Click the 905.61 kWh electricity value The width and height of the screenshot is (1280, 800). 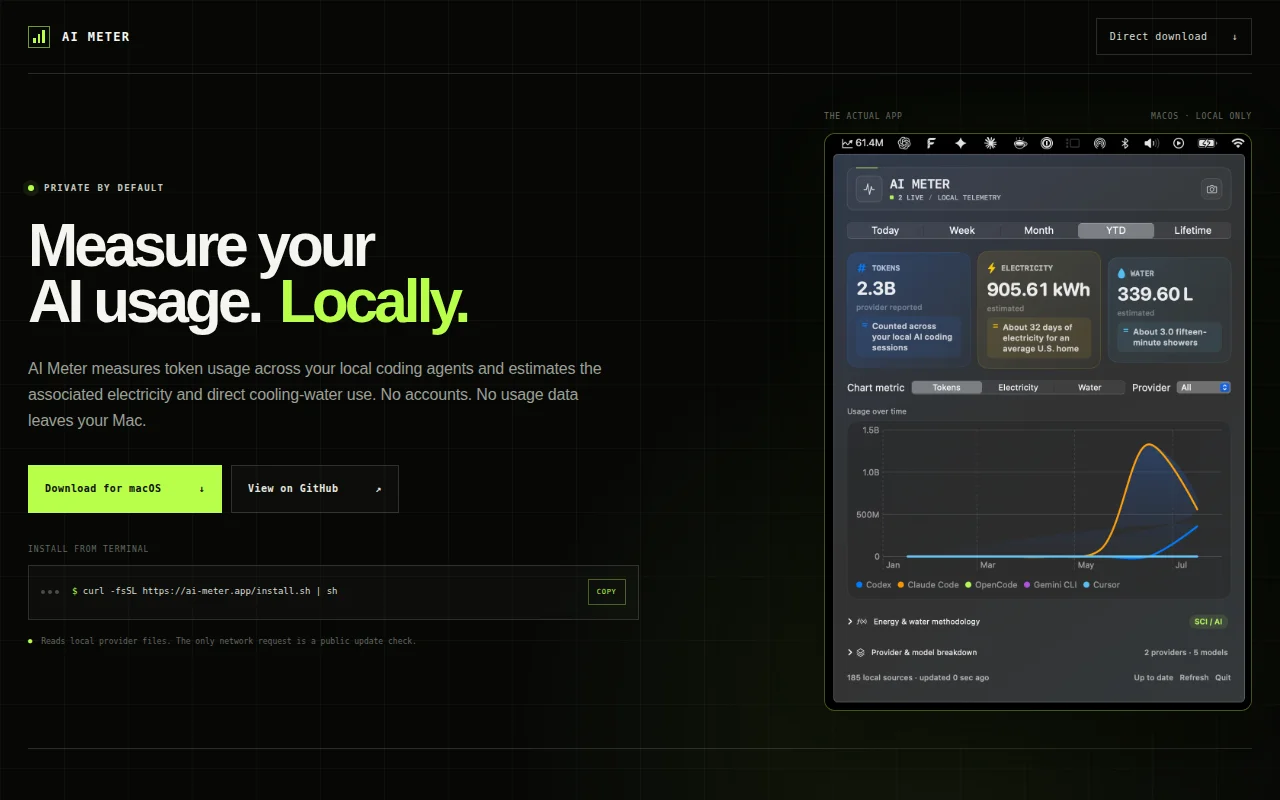pos(1038,289)
